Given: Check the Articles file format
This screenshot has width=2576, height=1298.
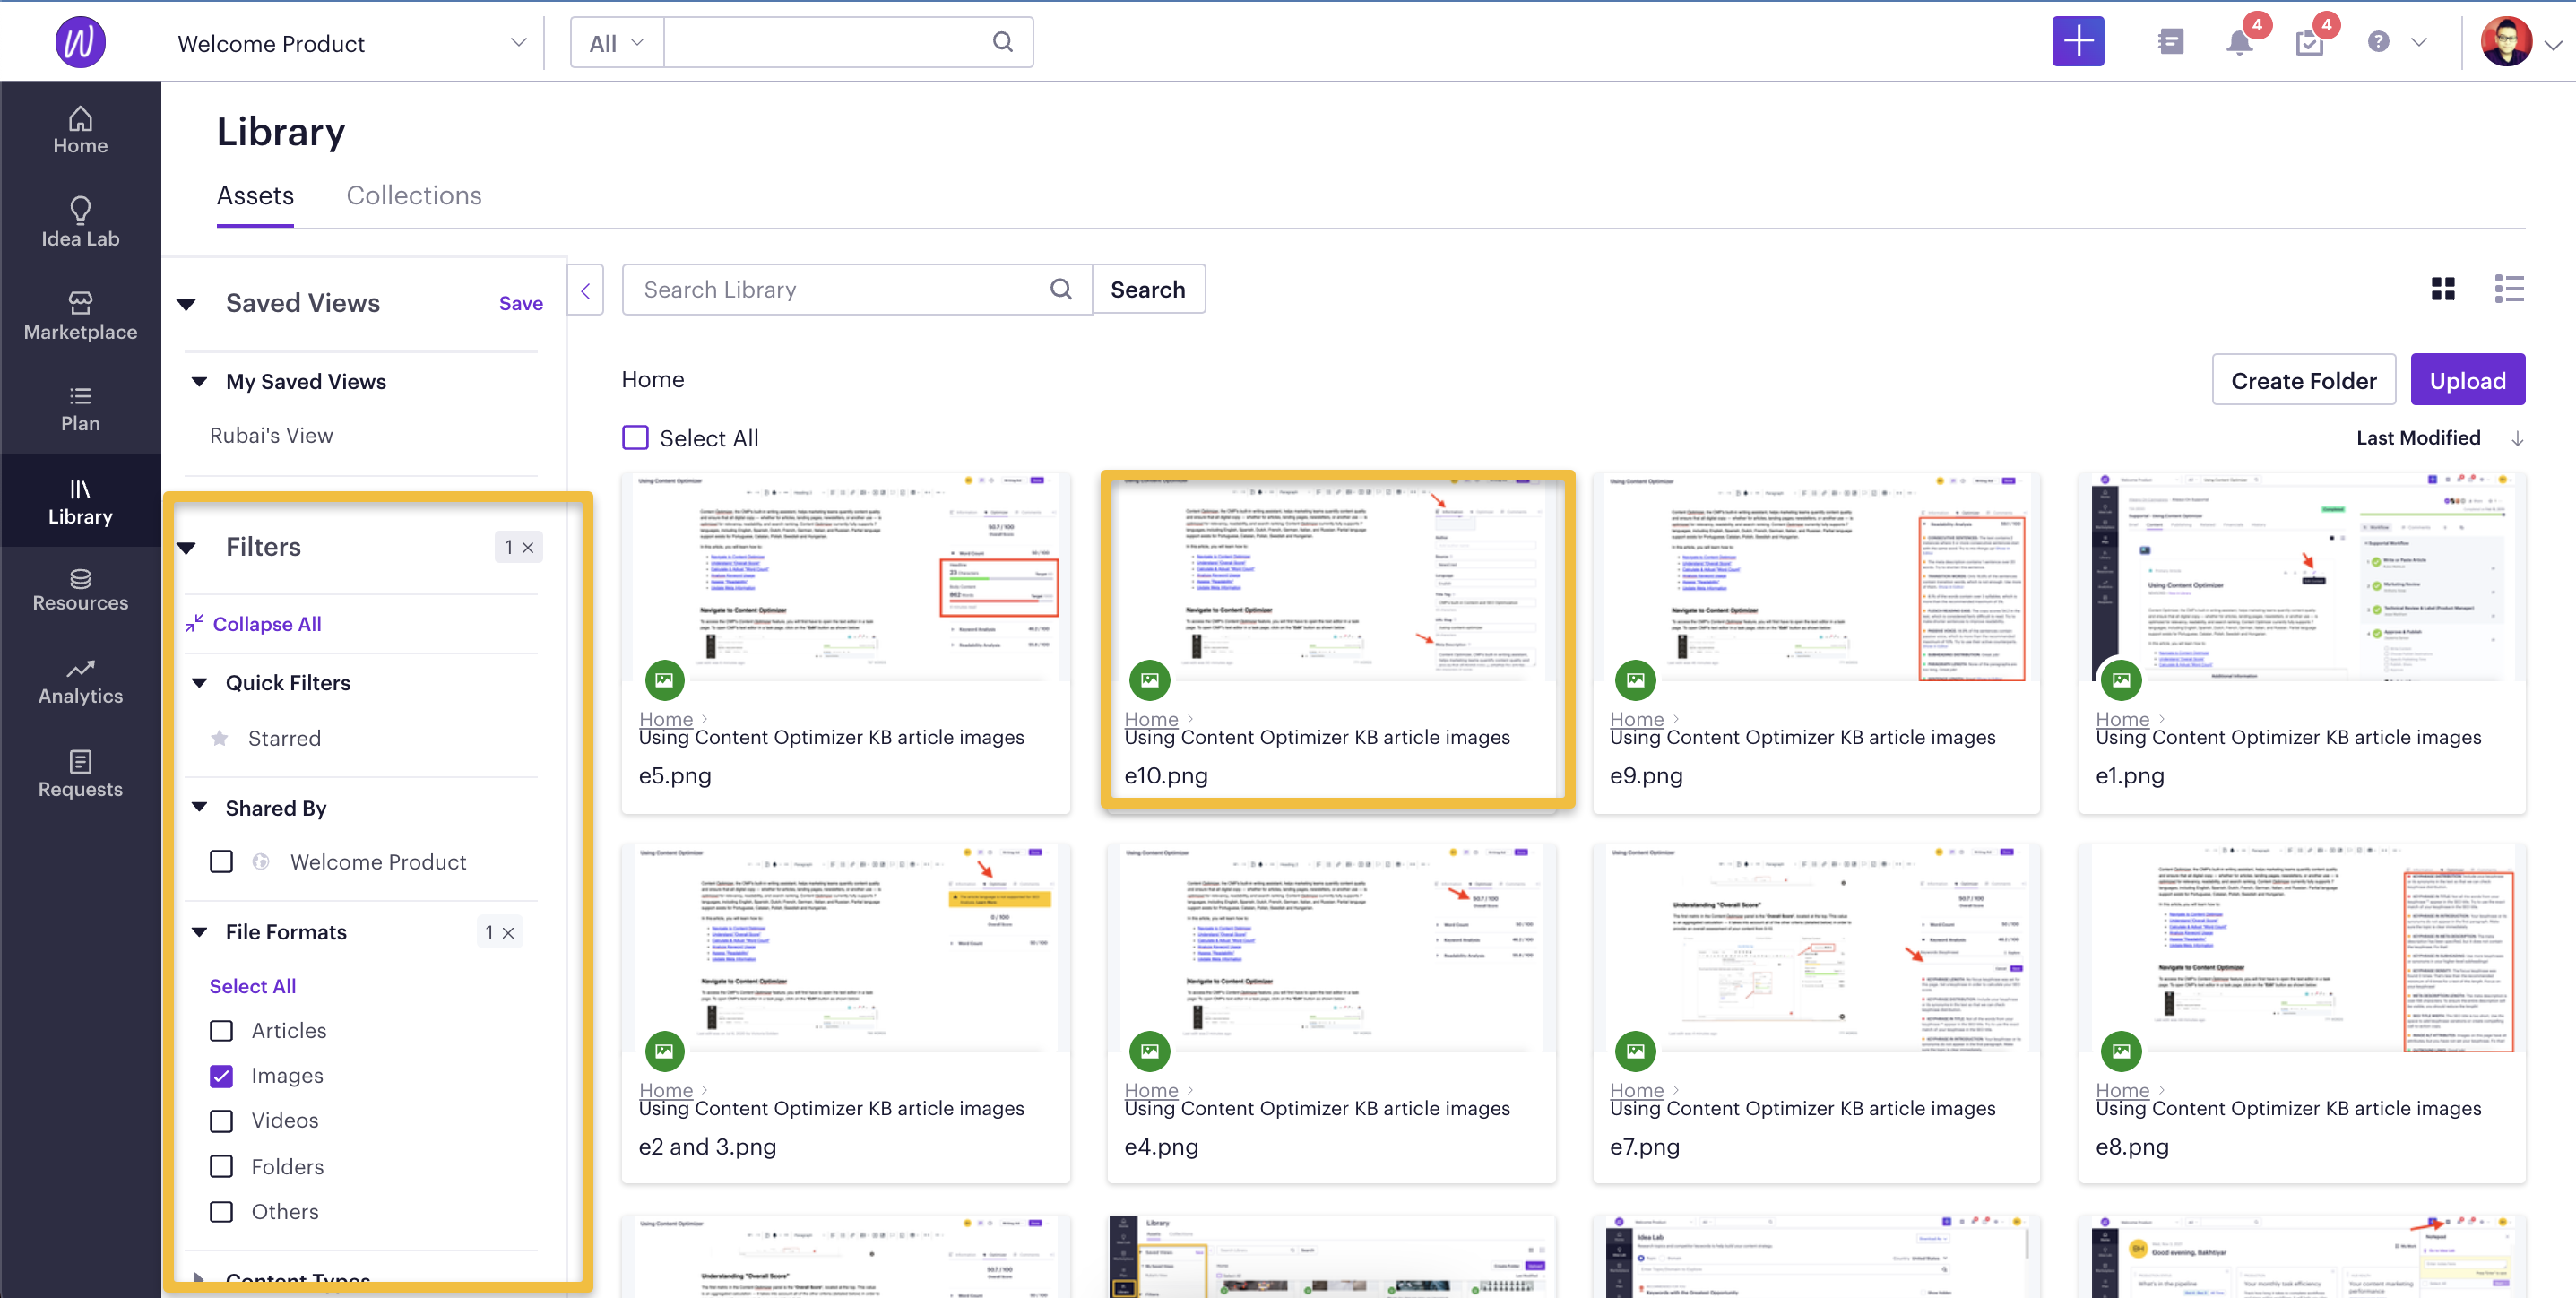Looking at the screenshot, I should point(221,1030).
